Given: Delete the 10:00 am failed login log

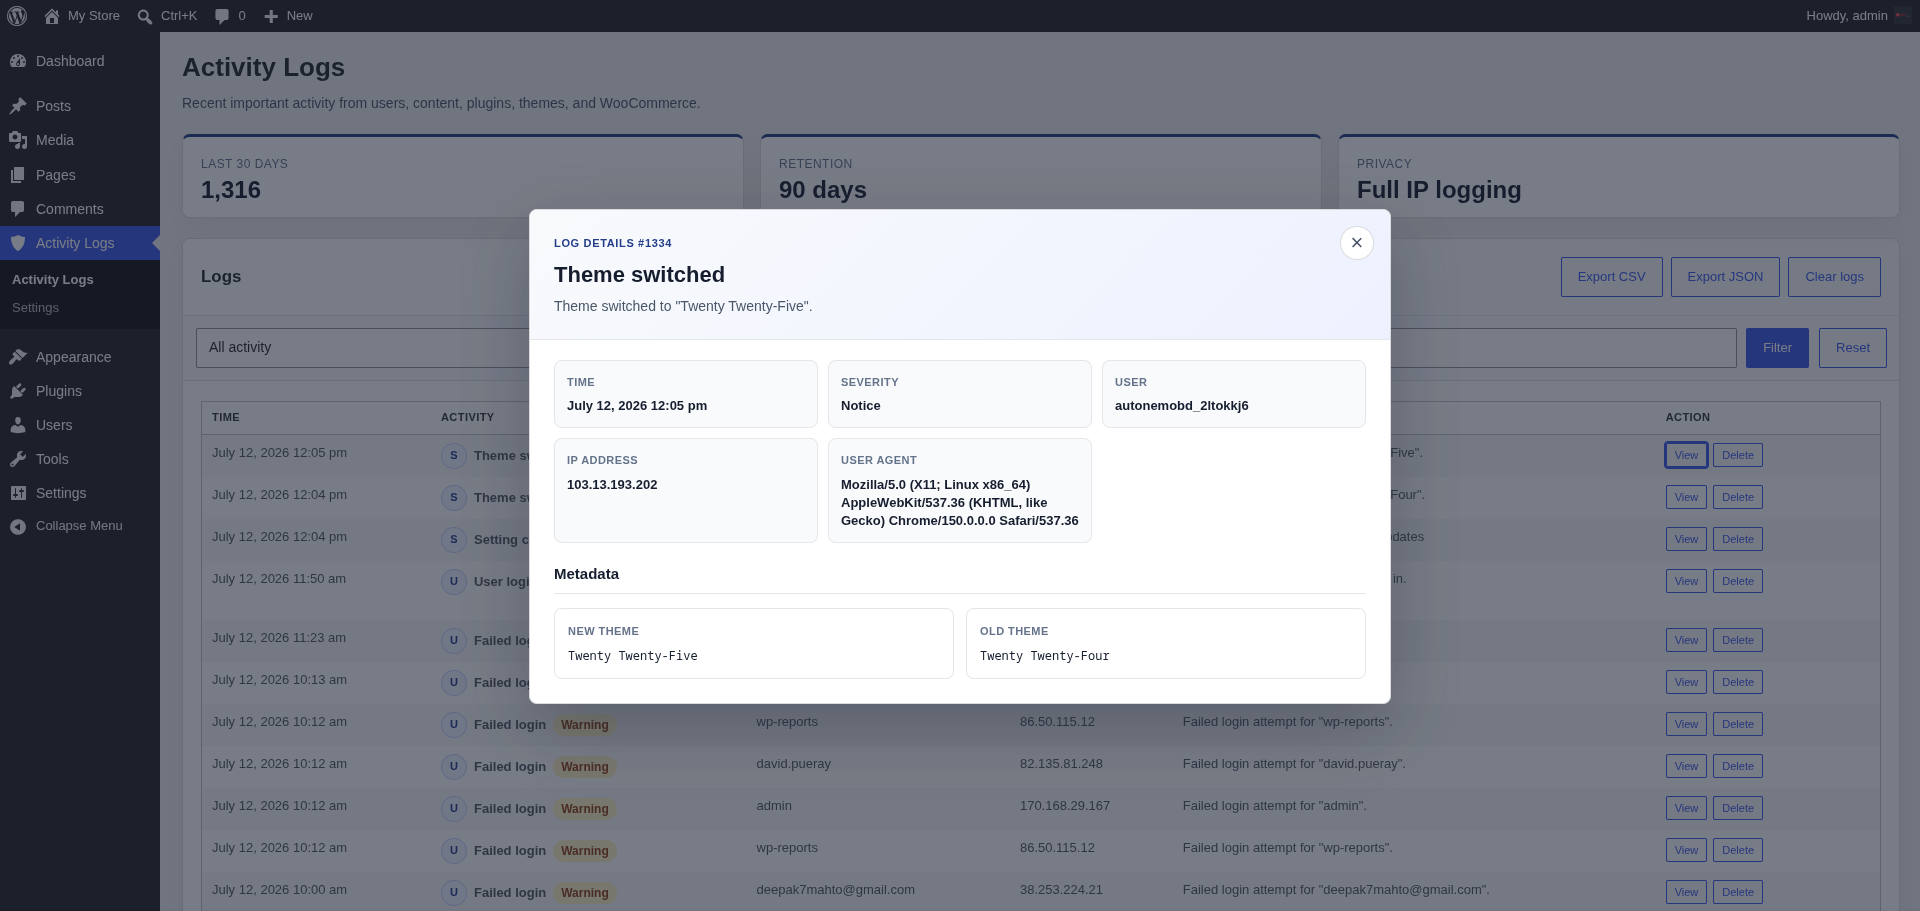Looking at the screenshot, I should pos(1737,892).
